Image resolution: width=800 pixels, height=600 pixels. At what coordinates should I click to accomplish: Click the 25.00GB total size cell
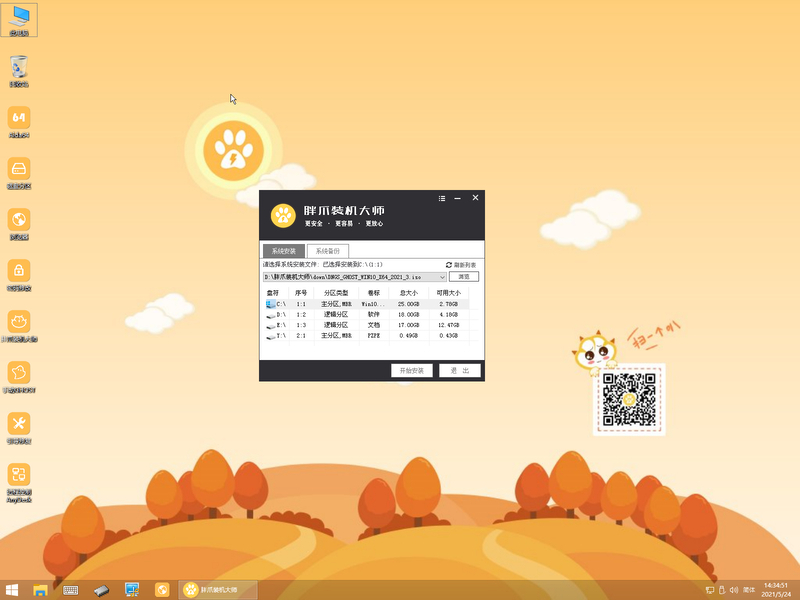point(409,304)
